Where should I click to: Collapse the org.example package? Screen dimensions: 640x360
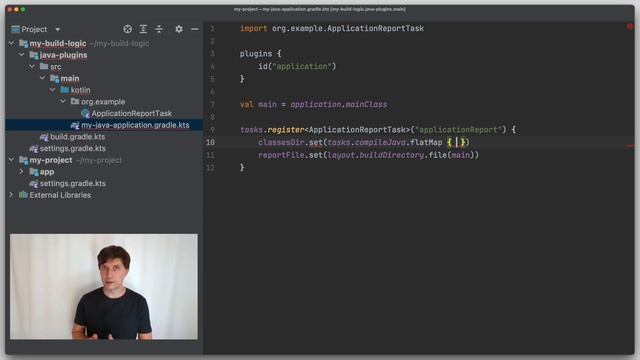[63, 101]
